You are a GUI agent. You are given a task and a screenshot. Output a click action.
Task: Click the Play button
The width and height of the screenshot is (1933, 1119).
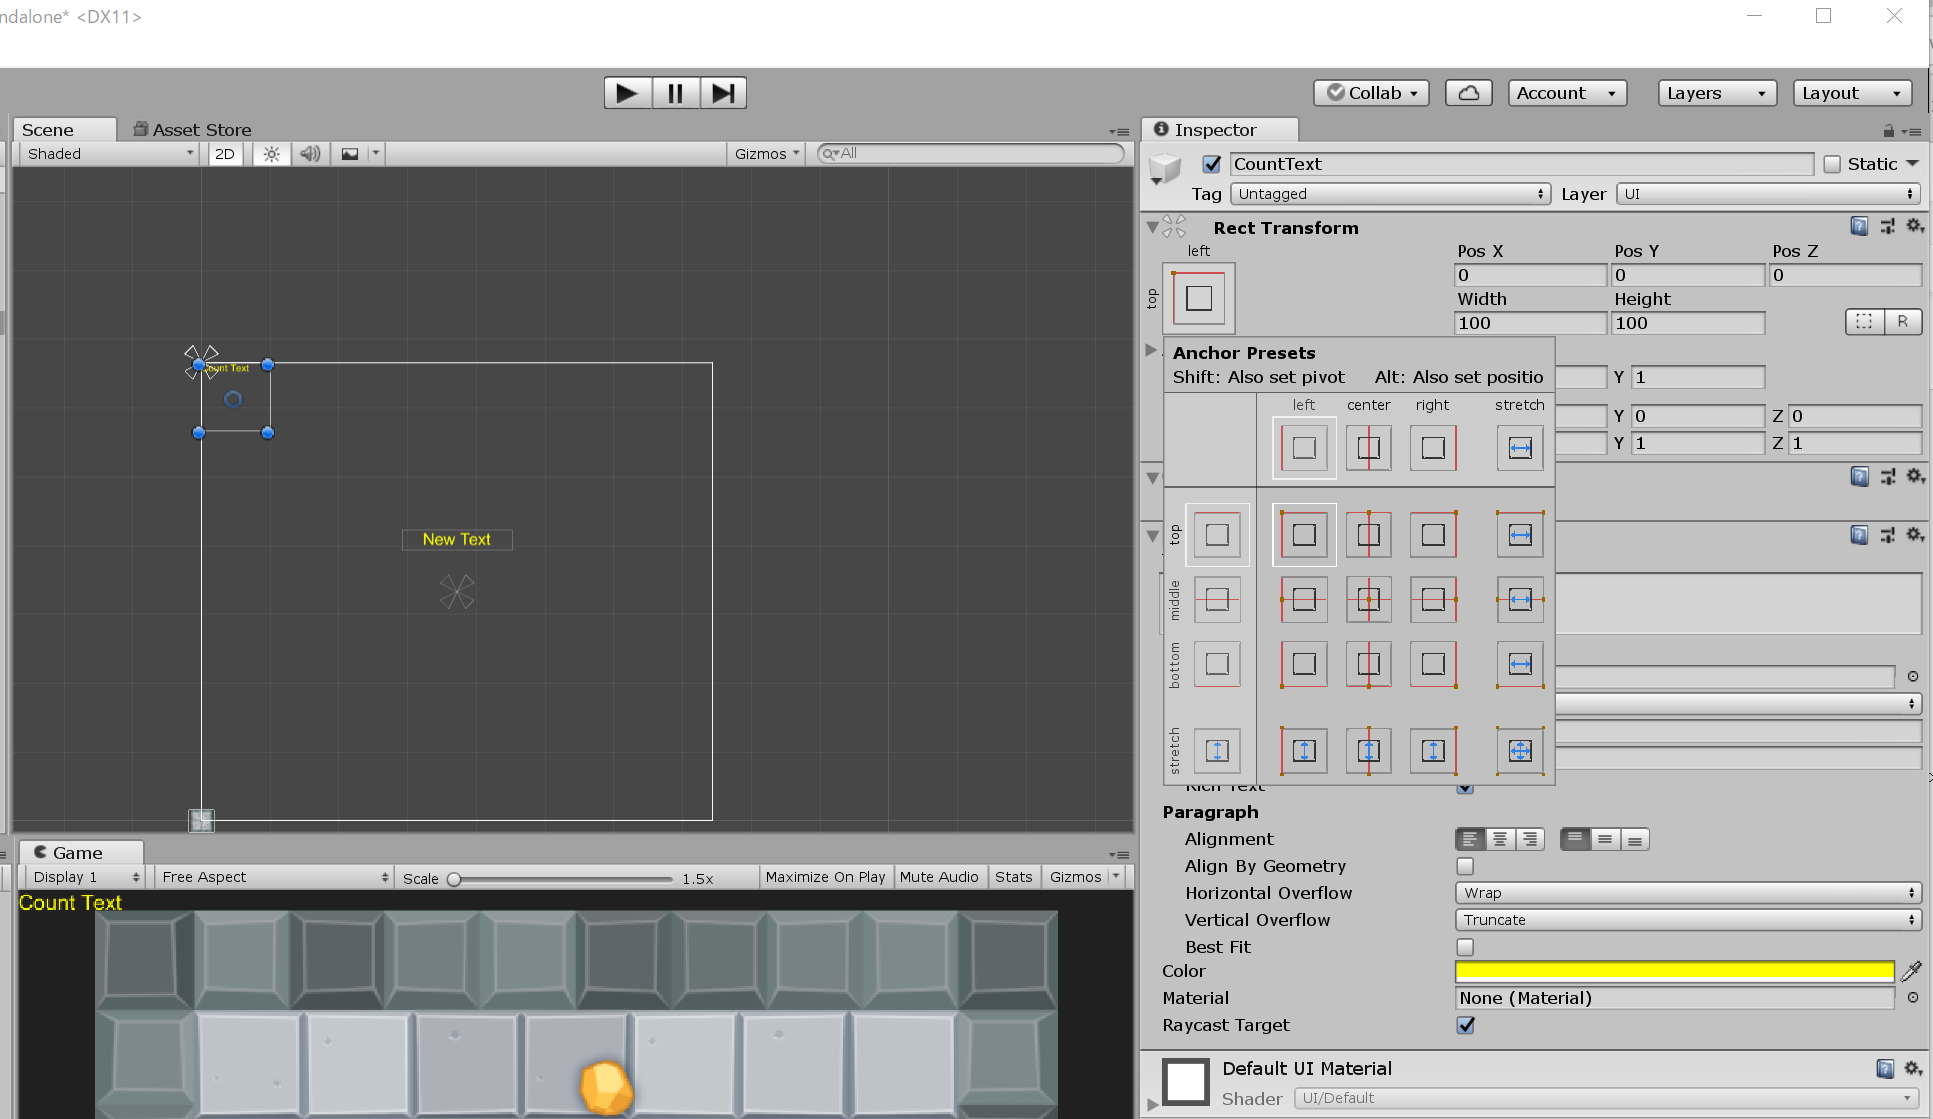pos(627,93)
